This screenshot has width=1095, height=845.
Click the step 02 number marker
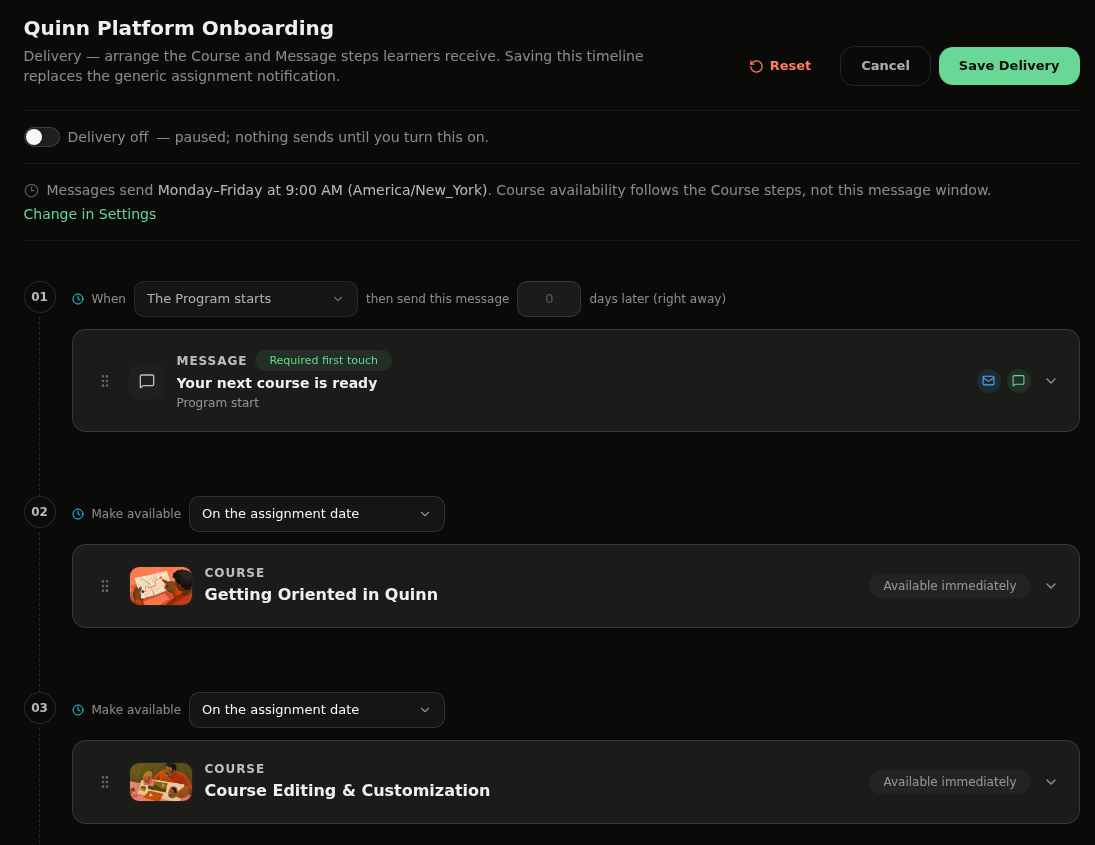(x=40, y=512)
